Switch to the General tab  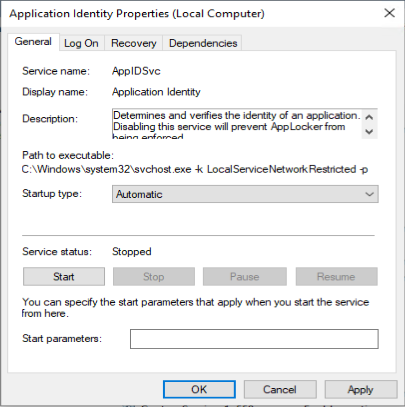click(33, 42)
